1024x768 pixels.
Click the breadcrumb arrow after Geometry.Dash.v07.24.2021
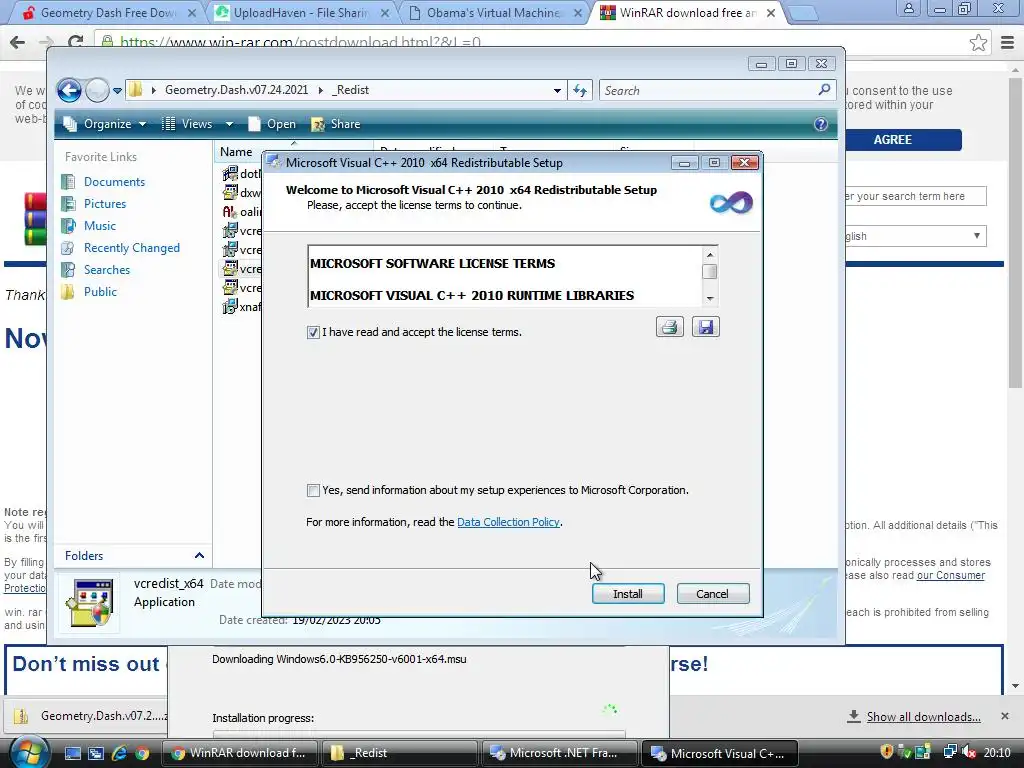pyautogui.click(x=321, y=90)
